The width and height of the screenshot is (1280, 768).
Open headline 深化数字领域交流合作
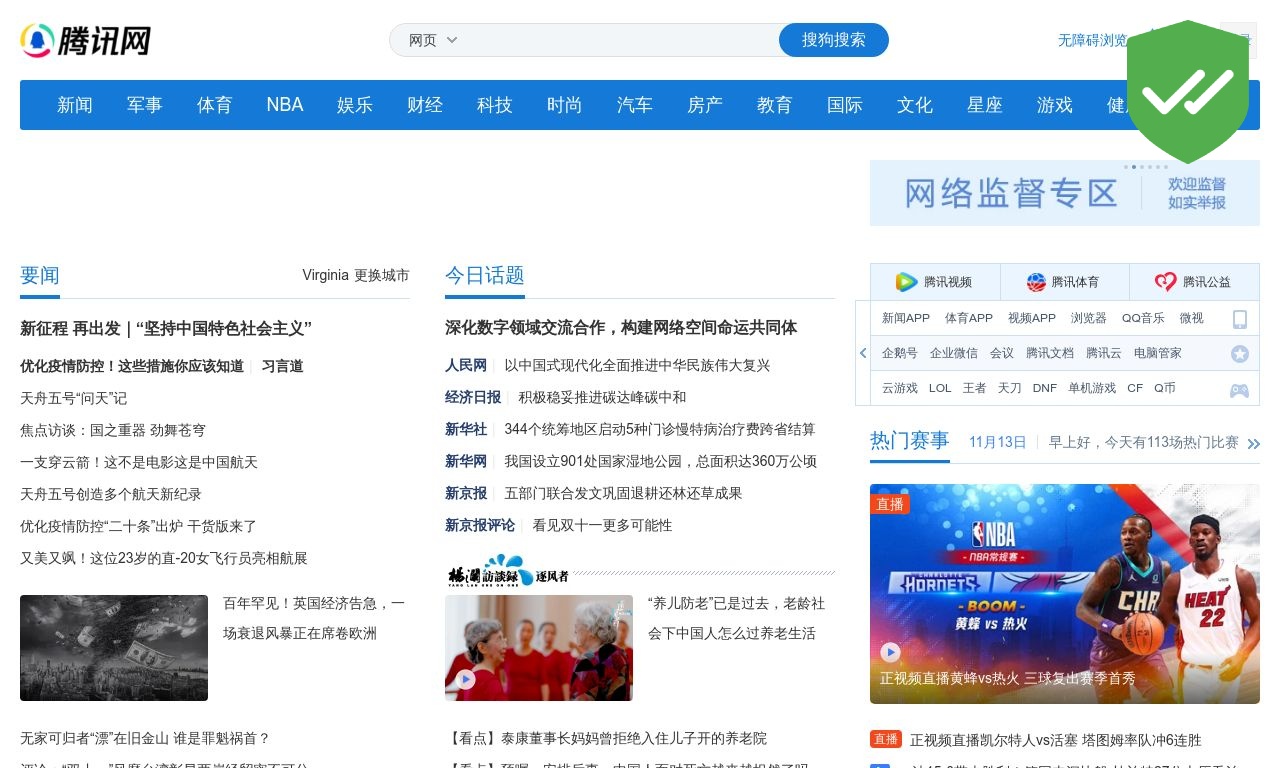[621, 327]
